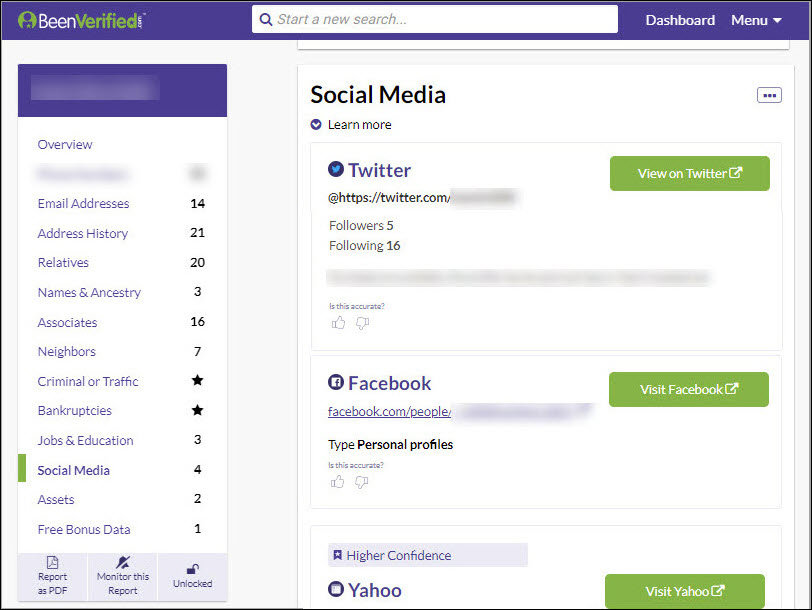
Task: Open the facebook.com/people link
Action: (x=389, y=412)
